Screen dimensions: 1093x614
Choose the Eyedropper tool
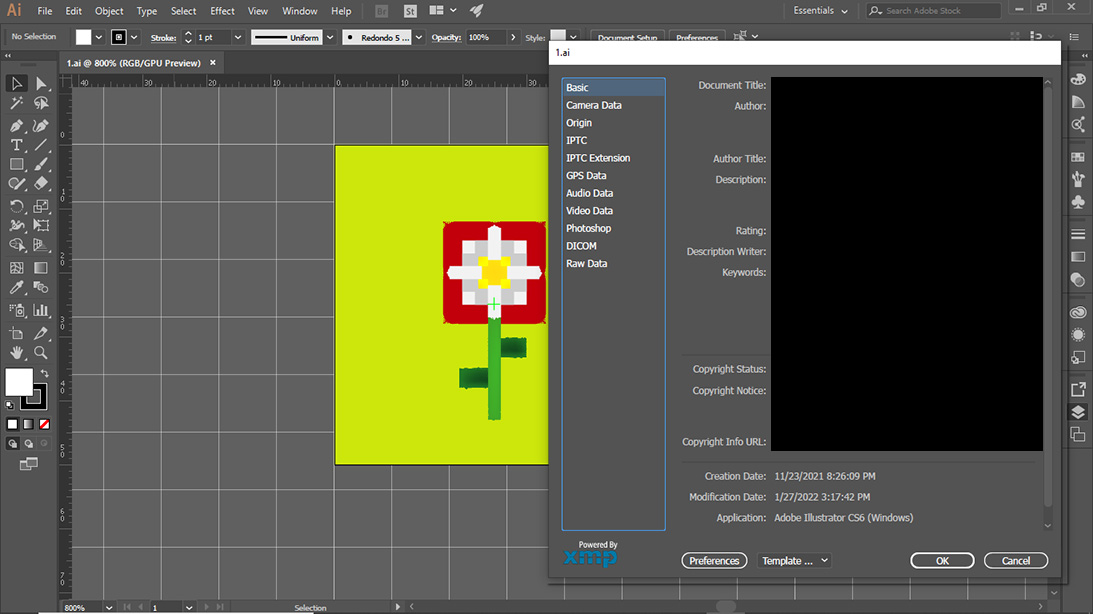(17, 288)
